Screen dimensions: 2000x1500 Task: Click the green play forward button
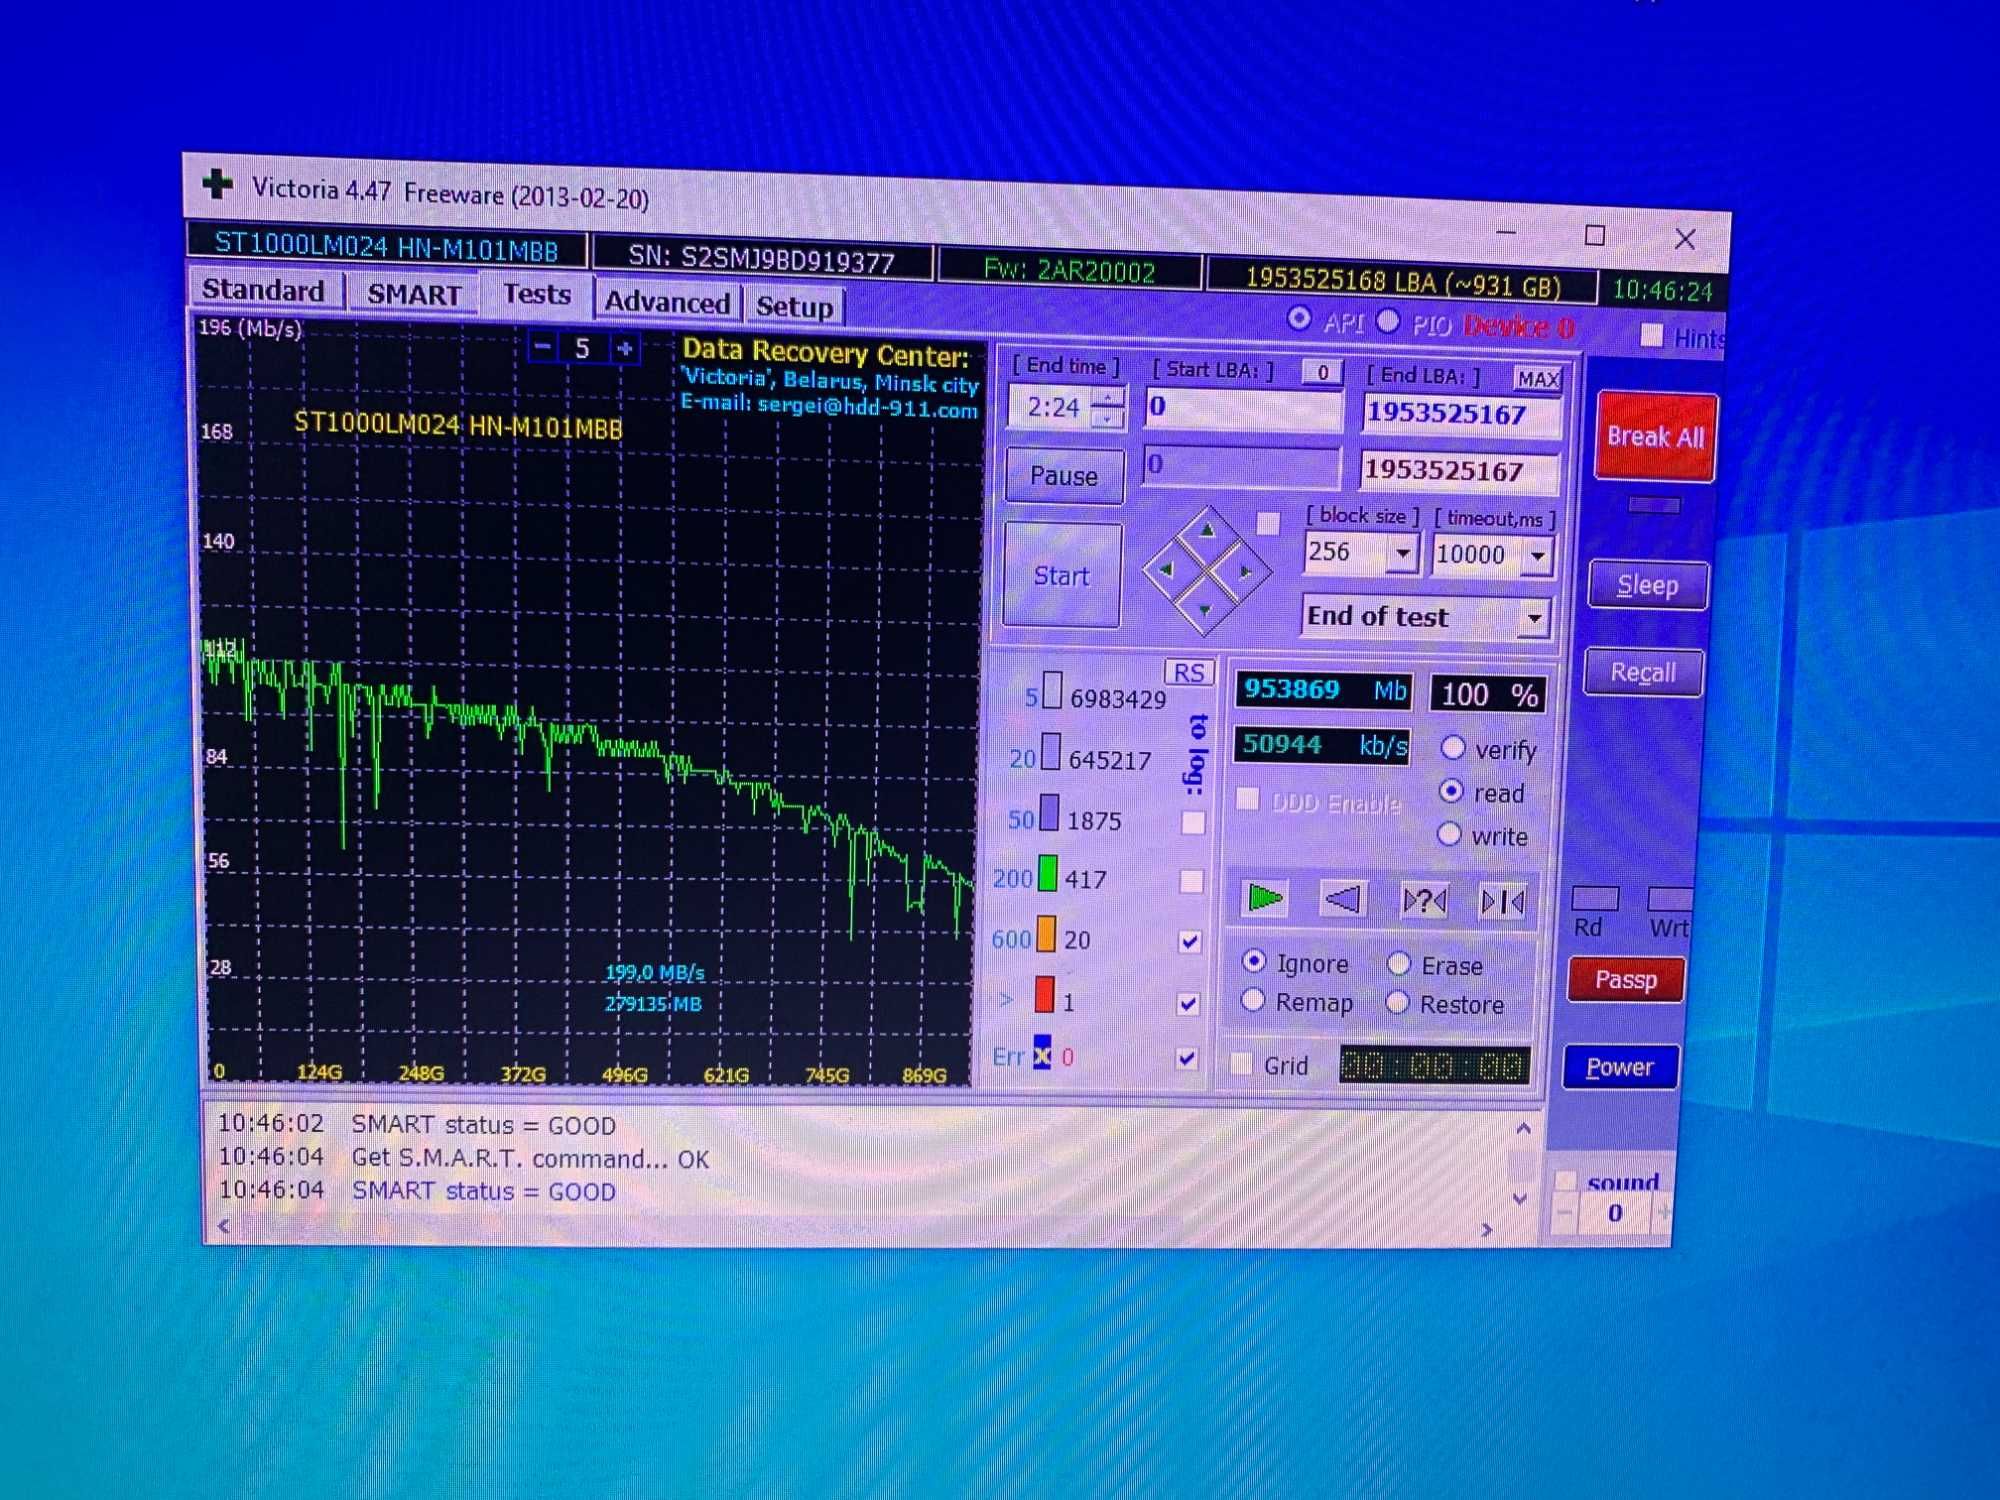(1265, 899)
